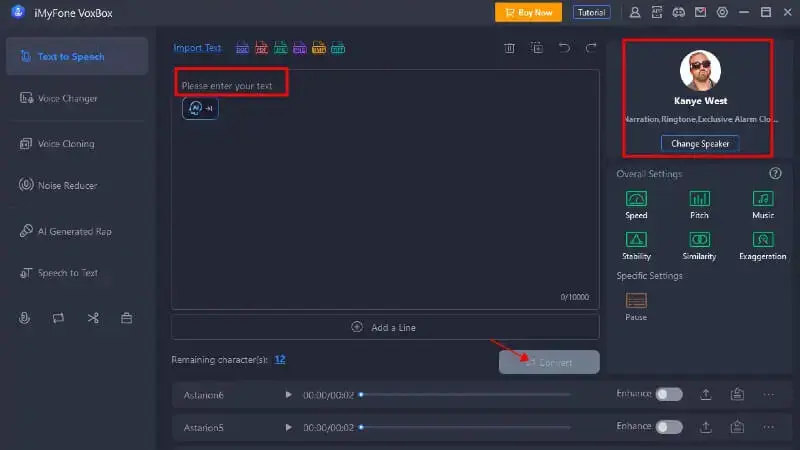
Task: Open the user account icon in the title bar
Action: pos(635,12)
